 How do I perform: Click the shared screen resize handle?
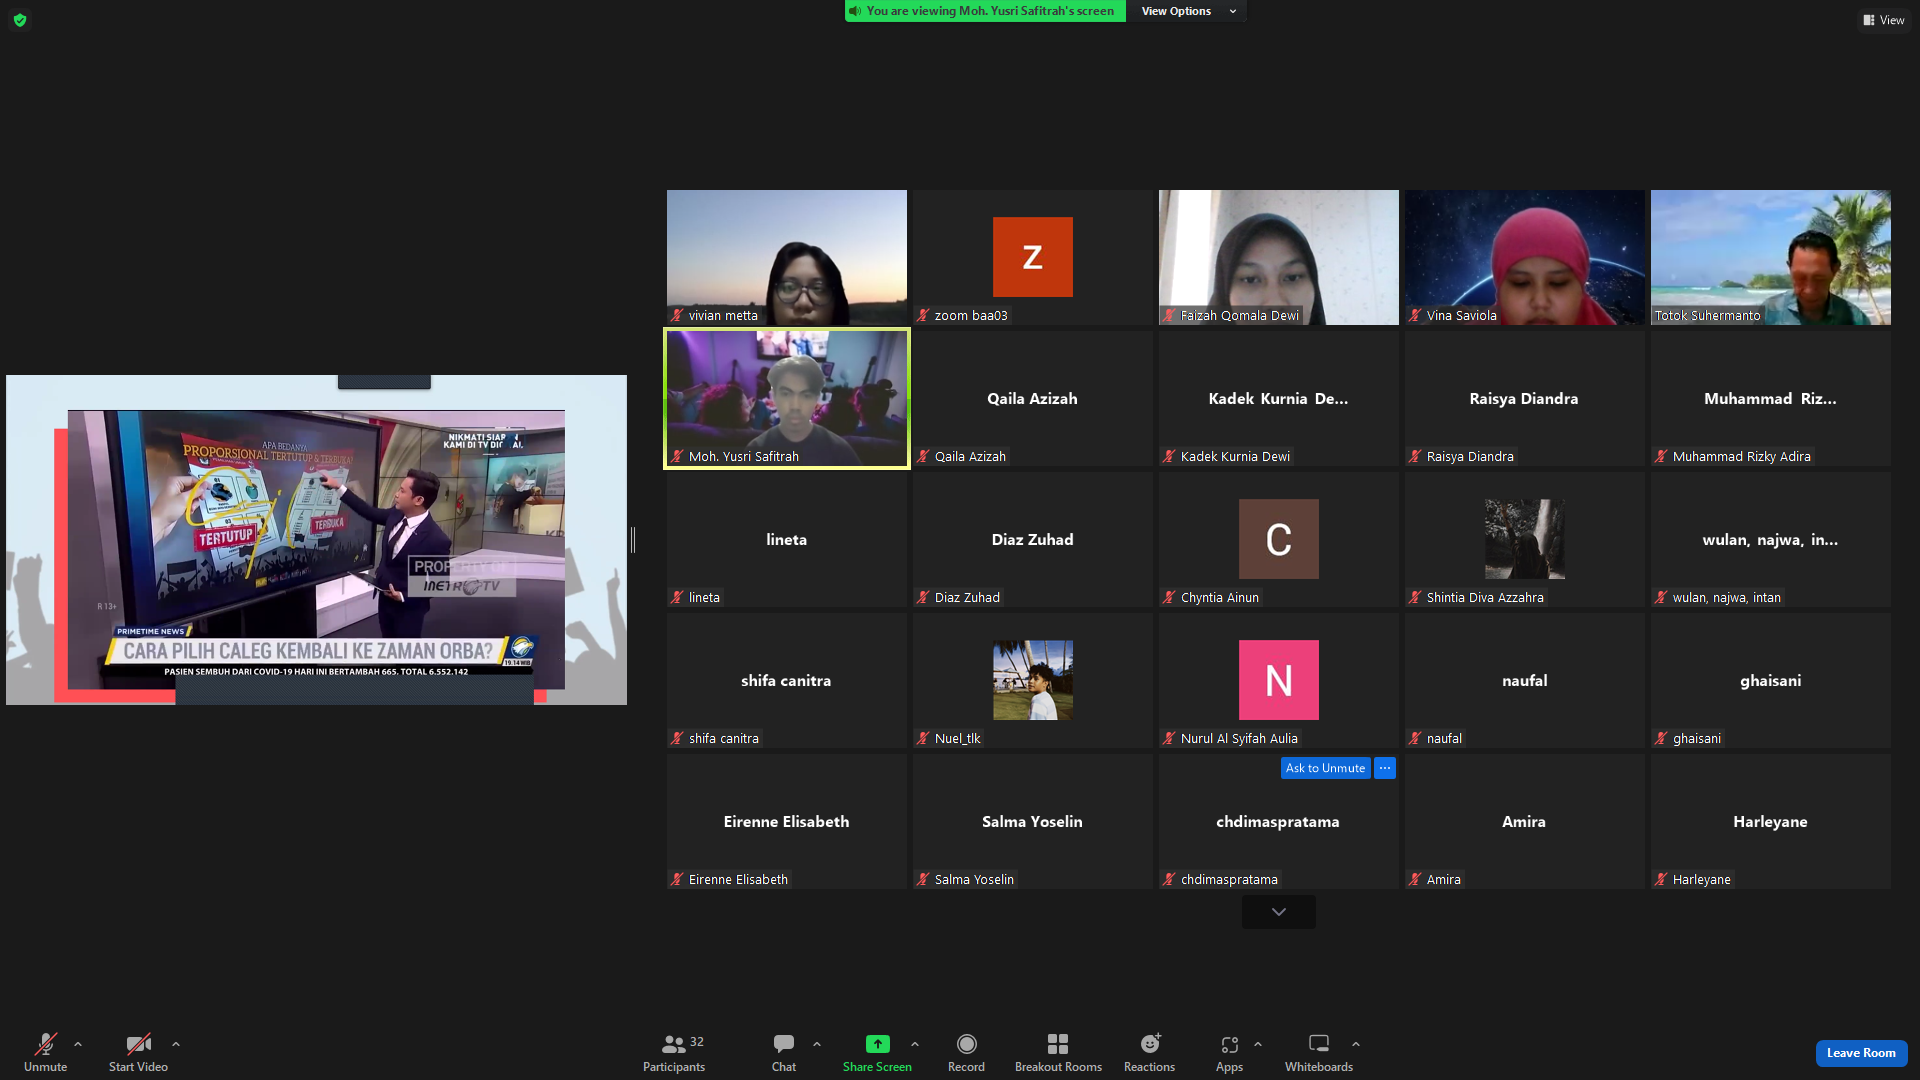(x=633, y=540)
